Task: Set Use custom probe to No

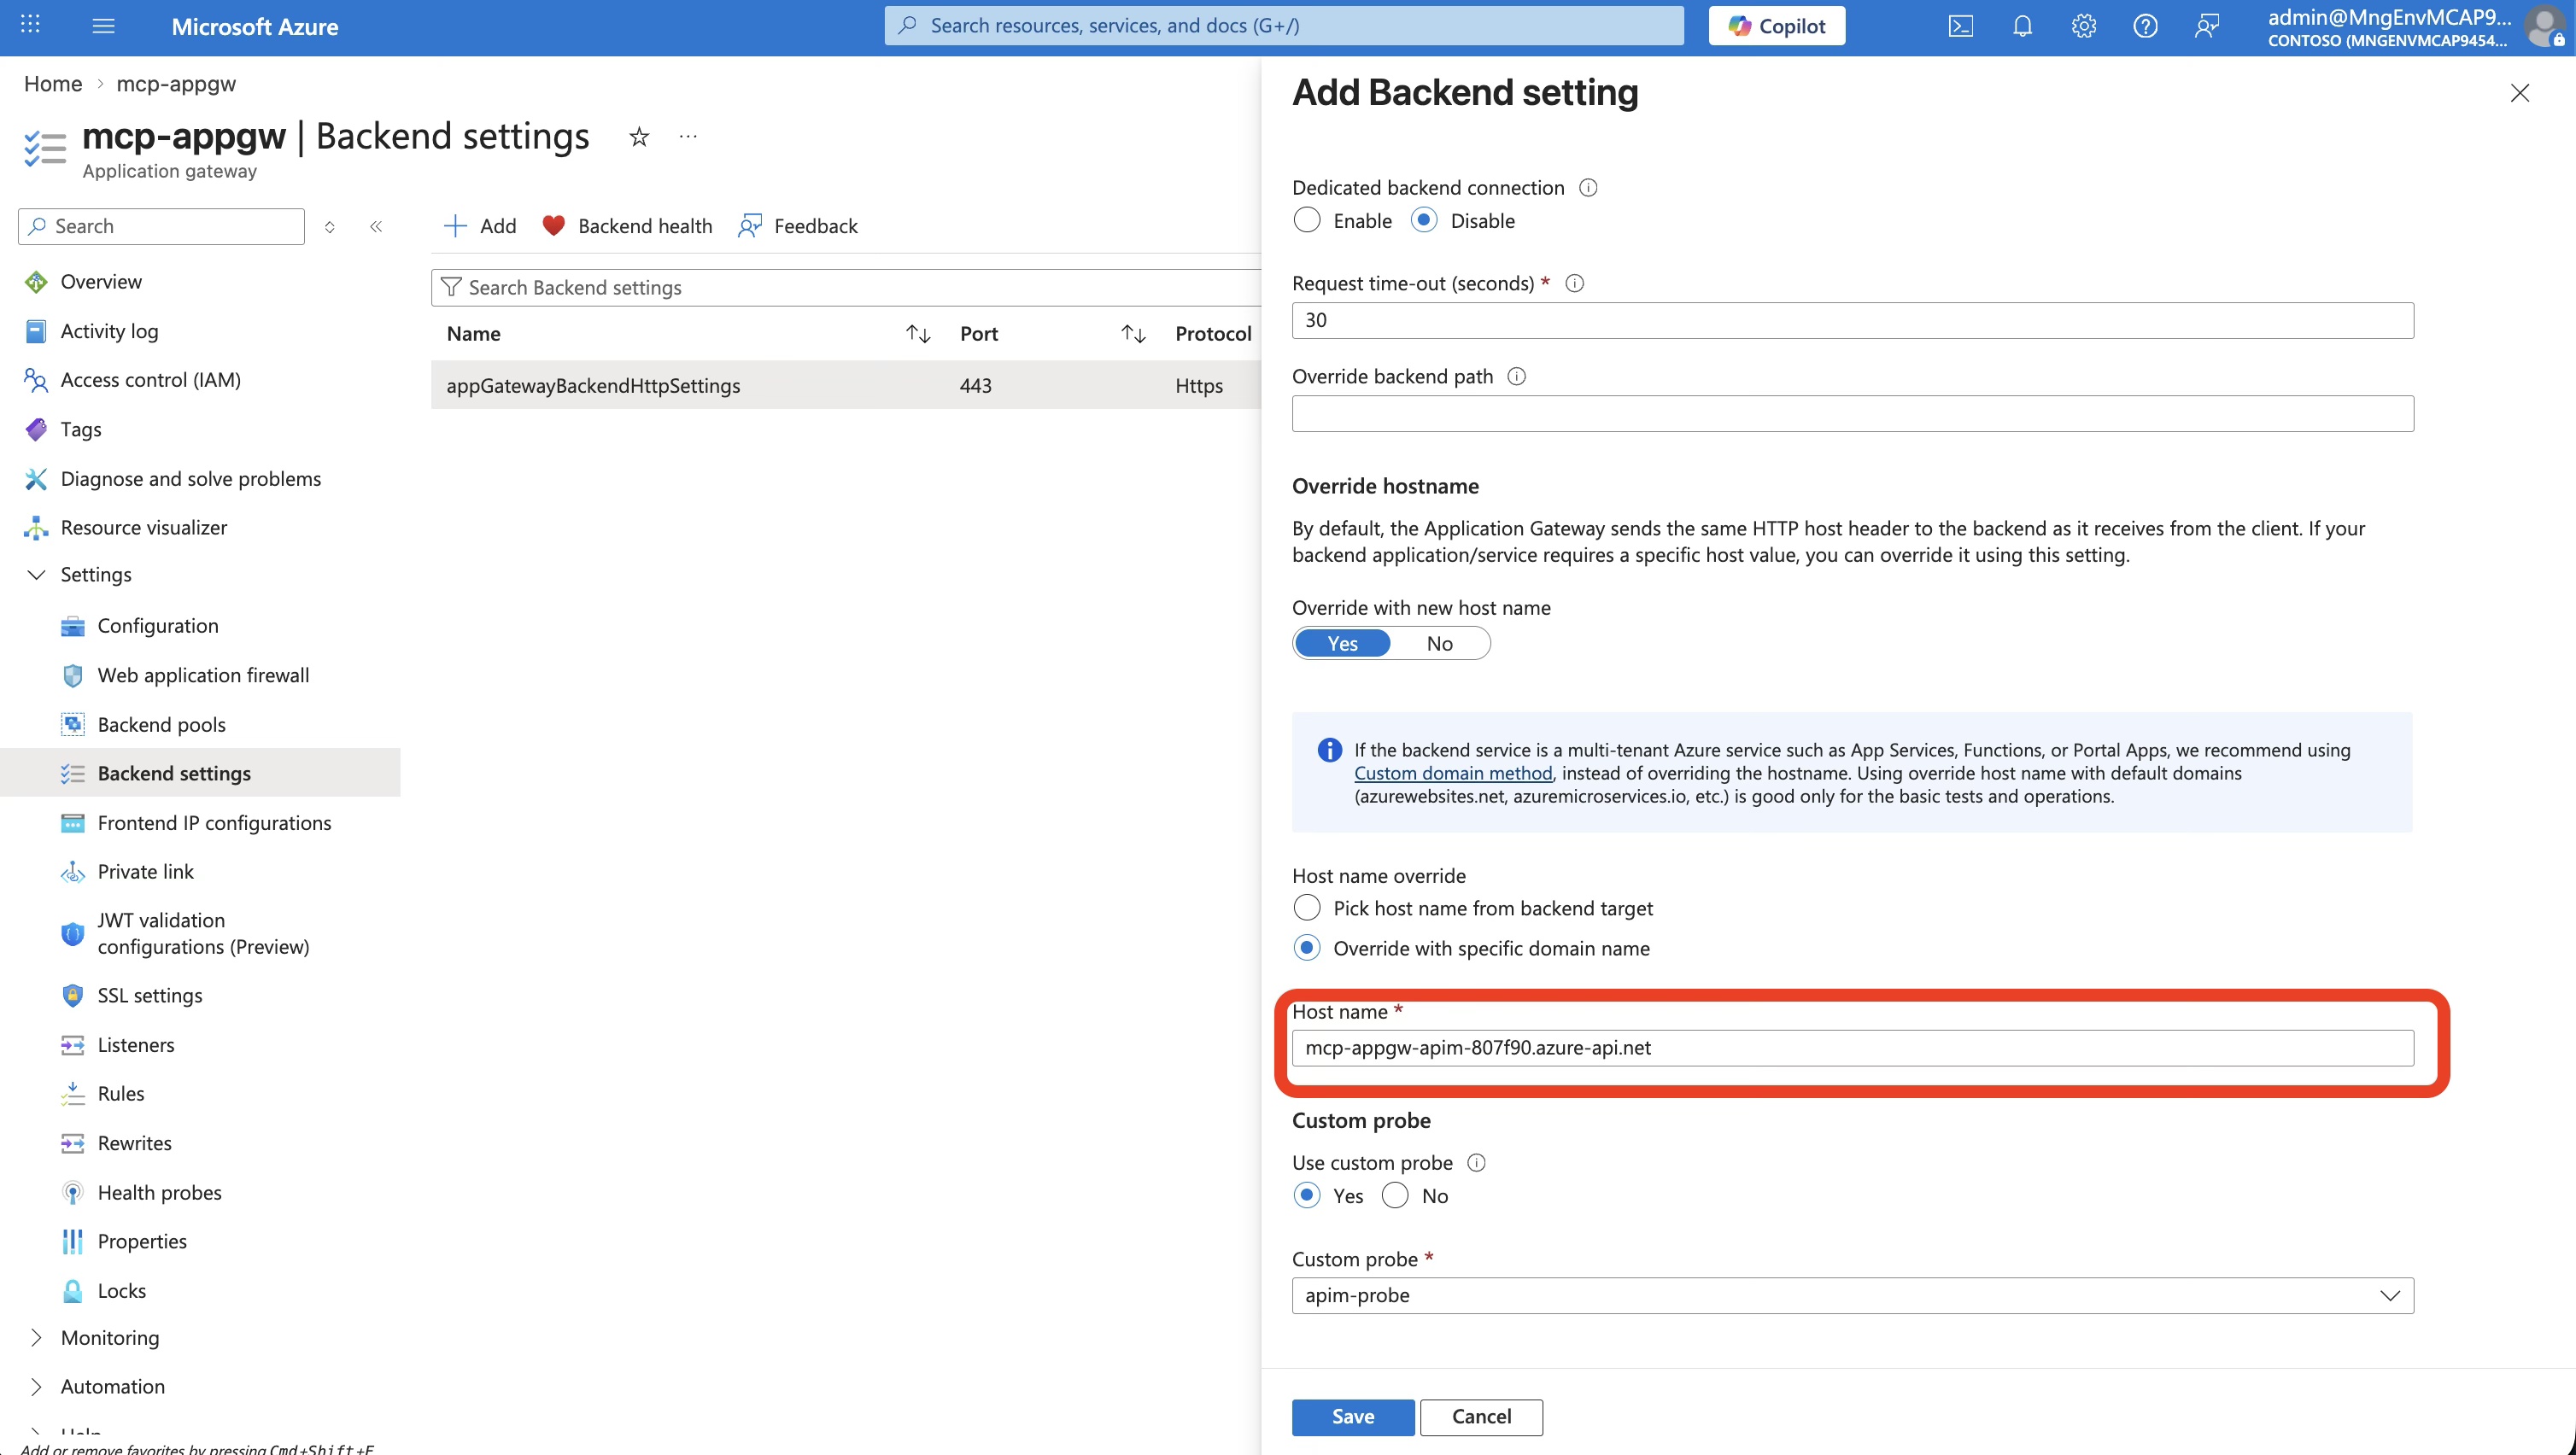Action: click(x=1395, y=1195)
